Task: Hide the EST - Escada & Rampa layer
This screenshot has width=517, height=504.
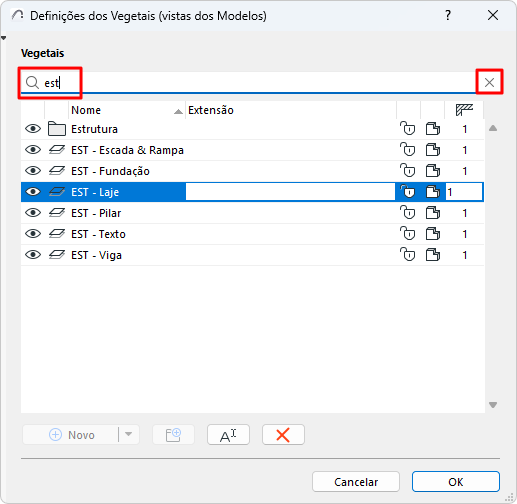Action: pyautogui.click(x=33, y=150)
